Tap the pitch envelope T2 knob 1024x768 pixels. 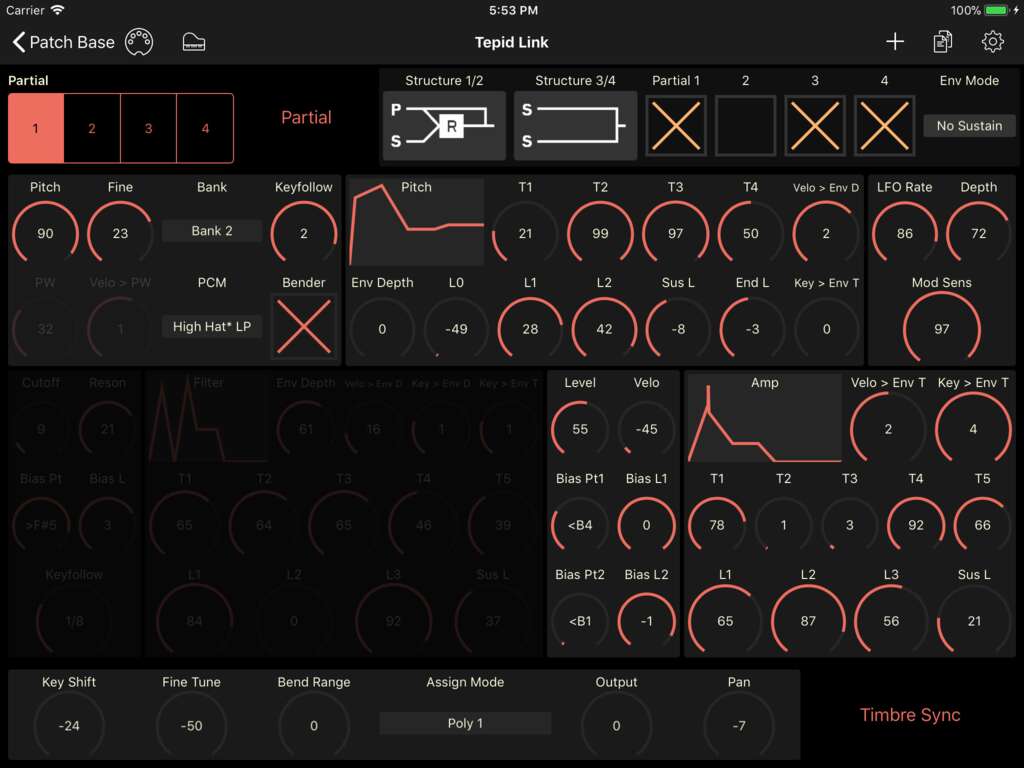[x=600, y=233]
